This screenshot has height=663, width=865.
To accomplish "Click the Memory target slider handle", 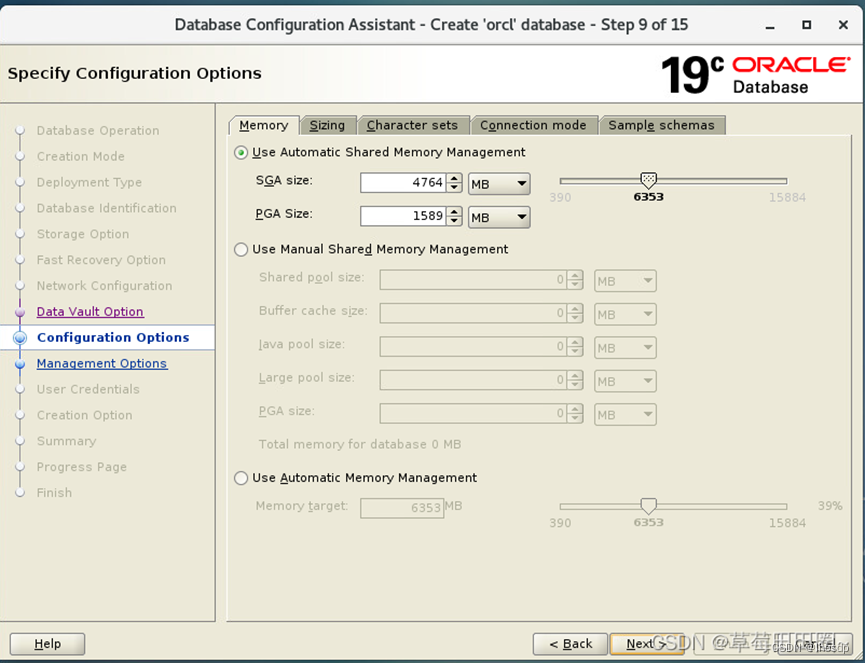I will [648, 505].
